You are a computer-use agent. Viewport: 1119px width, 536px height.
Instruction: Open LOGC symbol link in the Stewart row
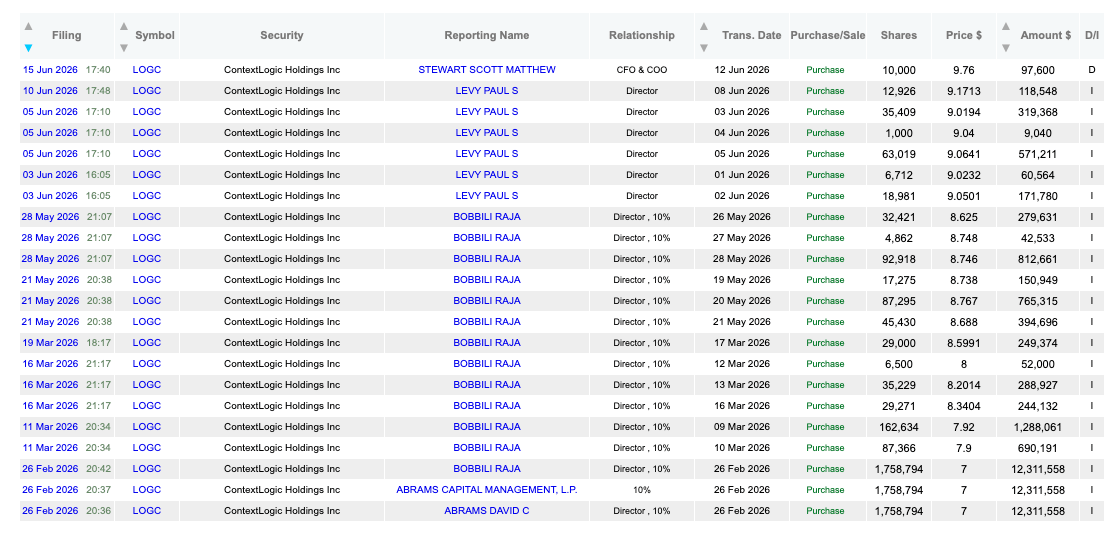click(x=147, y=70)
